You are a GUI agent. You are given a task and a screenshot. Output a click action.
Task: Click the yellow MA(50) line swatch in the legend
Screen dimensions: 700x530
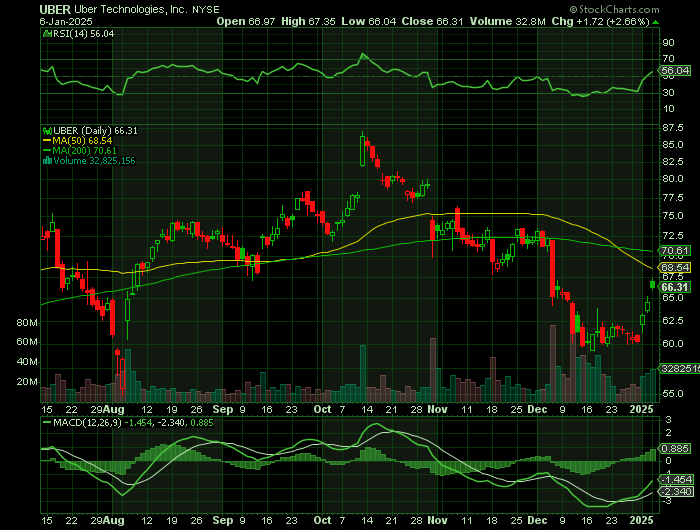[47, 141]
